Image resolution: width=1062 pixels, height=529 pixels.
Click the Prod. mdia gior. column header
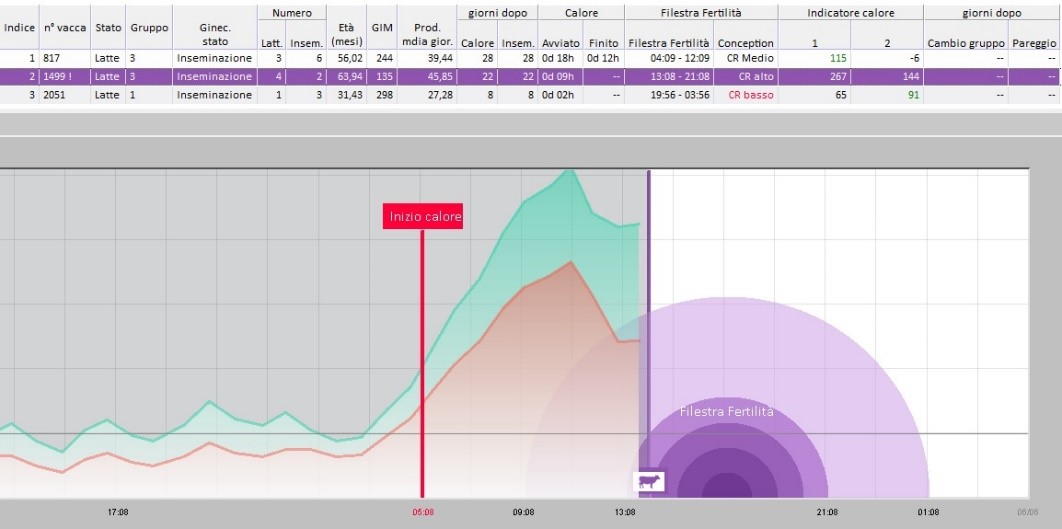click(x=427, y=35)
